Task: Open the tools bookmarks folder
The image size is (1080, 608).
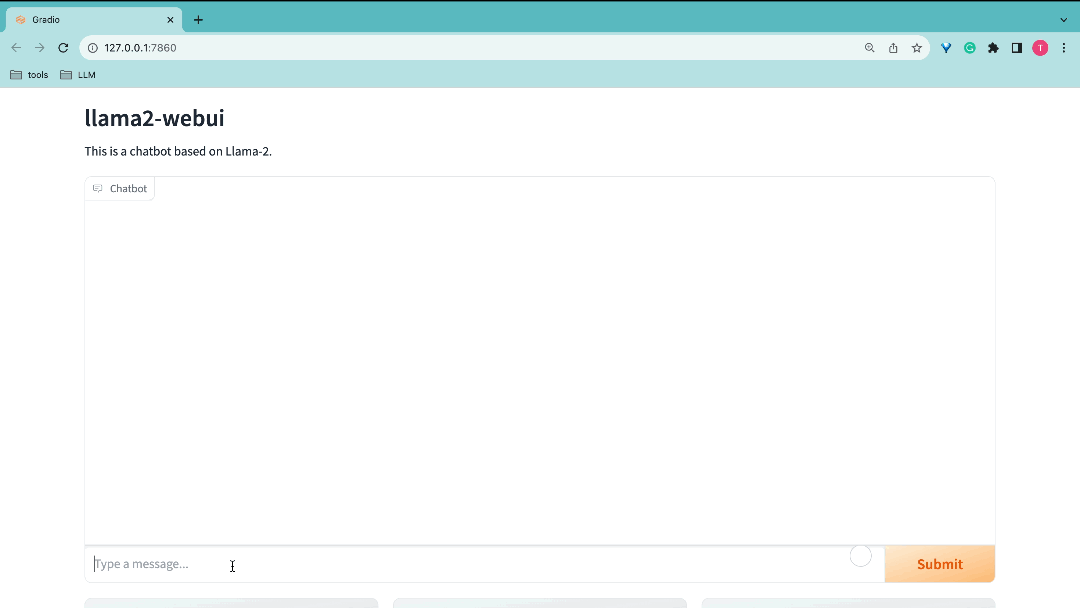Action: pyautogui.click(x=29, y=74)
